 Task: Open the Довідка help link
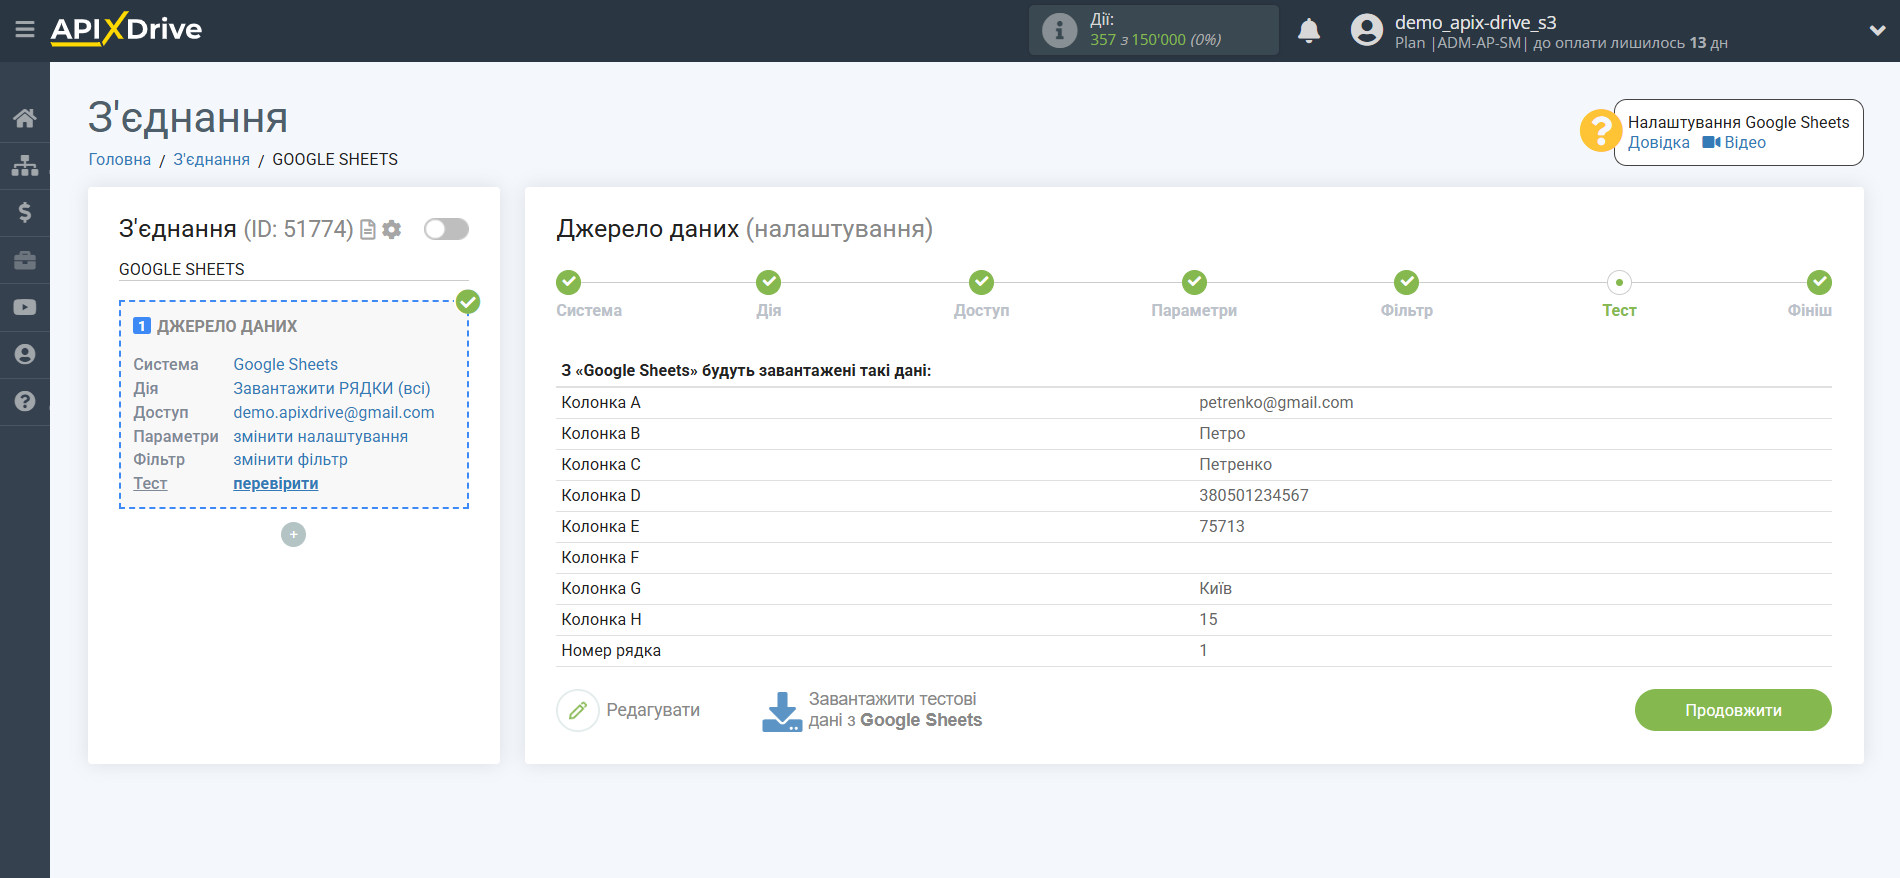(x=1659, y=142)
